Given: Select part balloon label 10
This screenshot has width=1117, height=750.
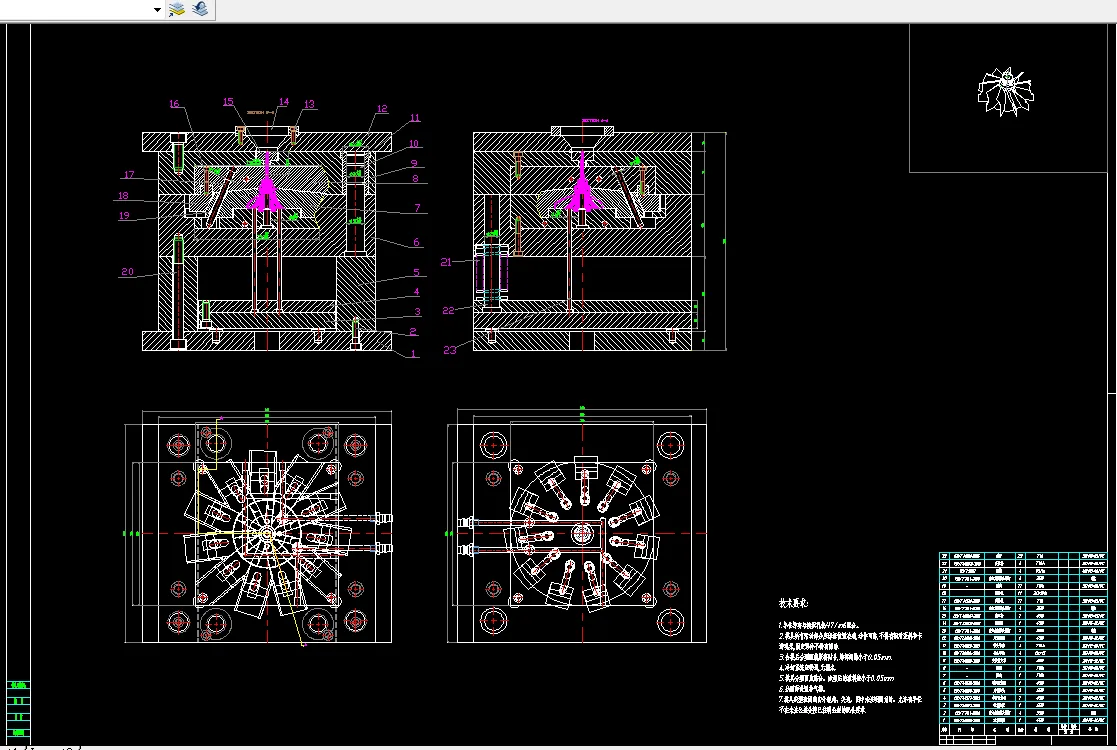Looking at the screenshot, I should [x=414, y=144].
